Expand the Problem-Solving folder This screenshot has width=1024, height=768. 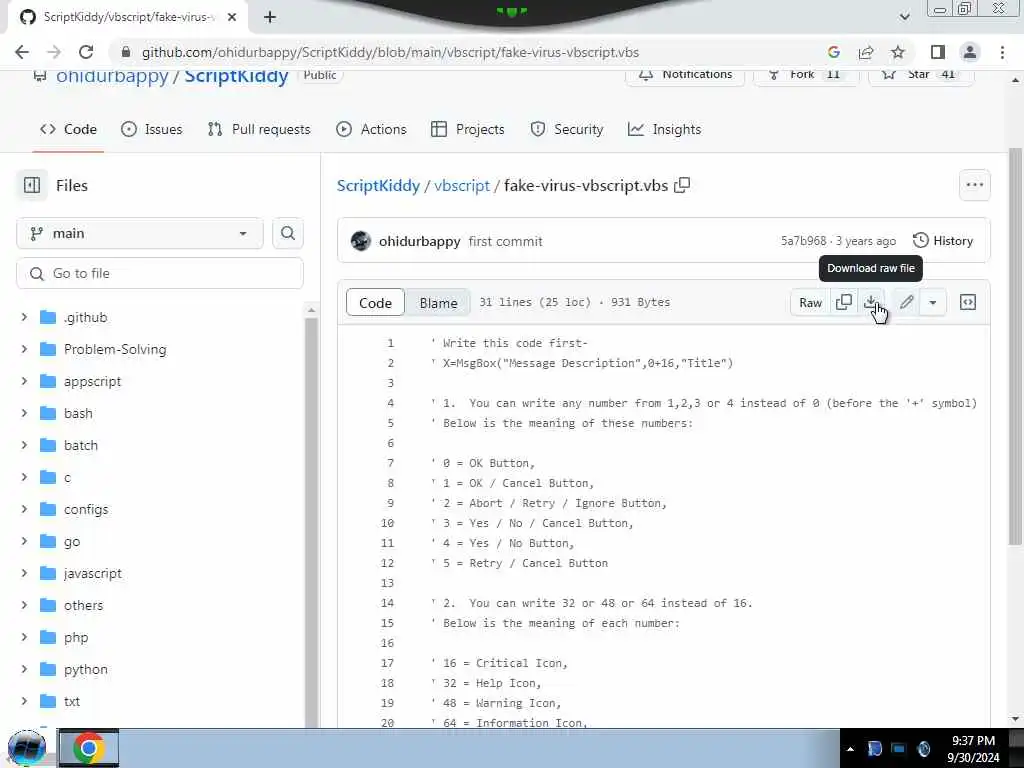24,349
